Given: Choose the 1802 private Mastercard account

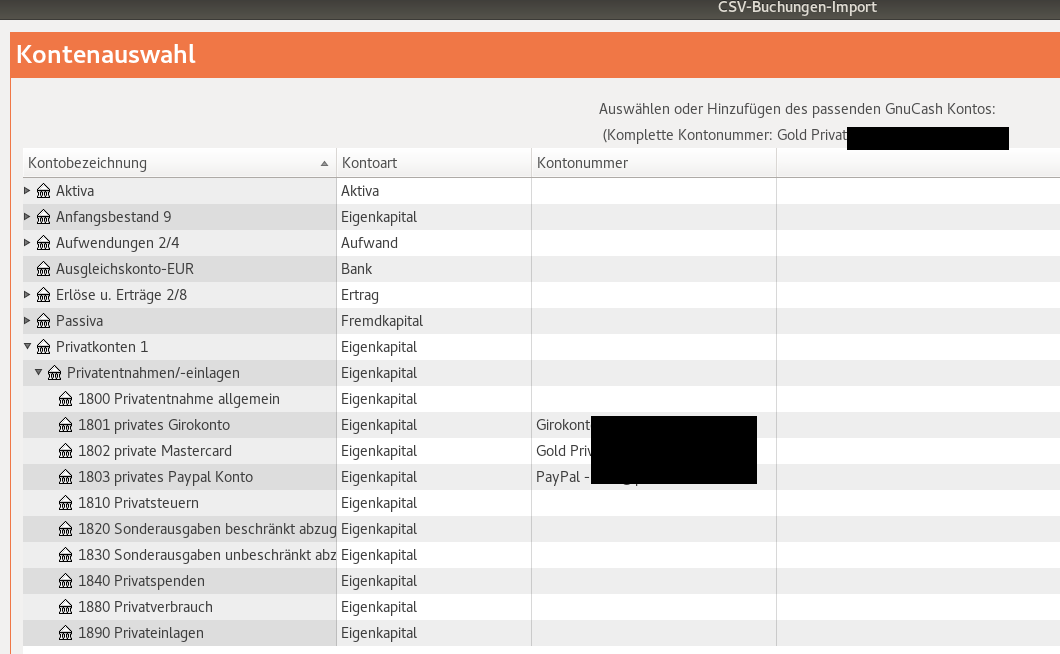Looking at the screenshot, I should [541, 451].
